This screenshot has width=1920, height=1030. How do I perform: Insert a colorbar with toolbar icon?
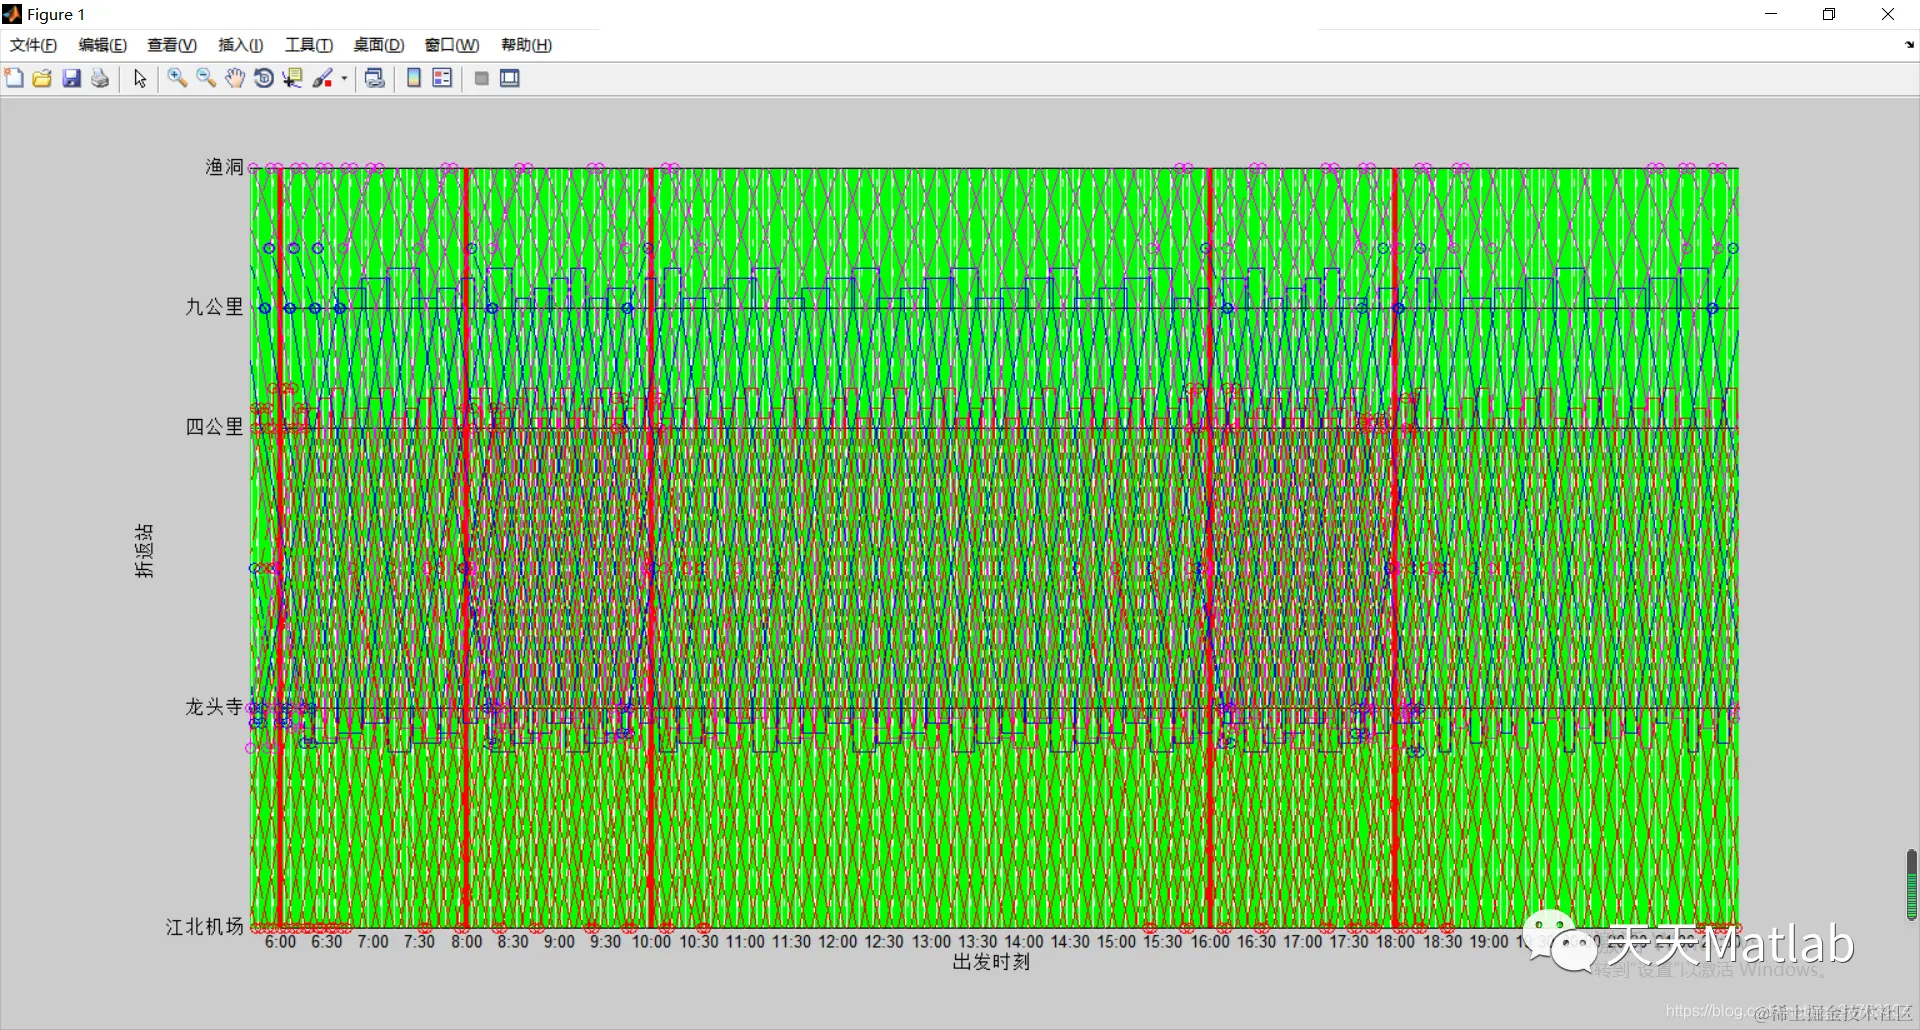pos(414,78)
